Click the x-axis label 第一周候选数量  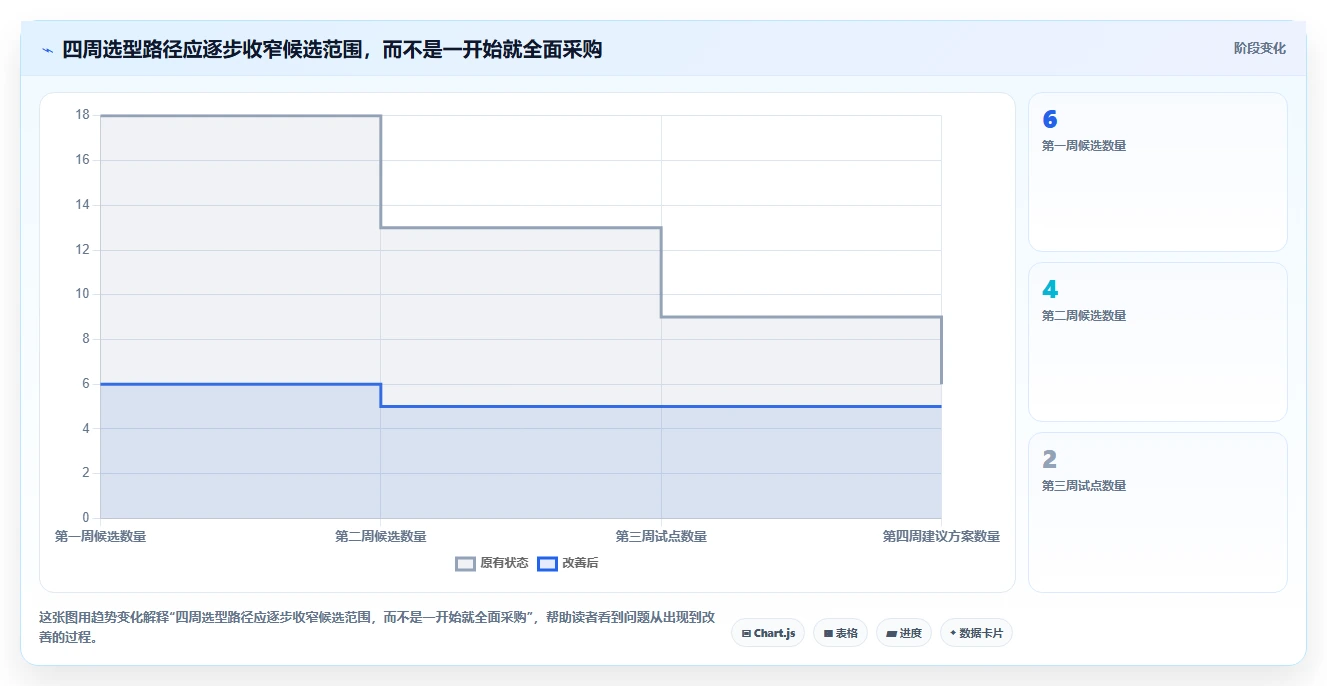pyautogui.click(x=100, y=537)
